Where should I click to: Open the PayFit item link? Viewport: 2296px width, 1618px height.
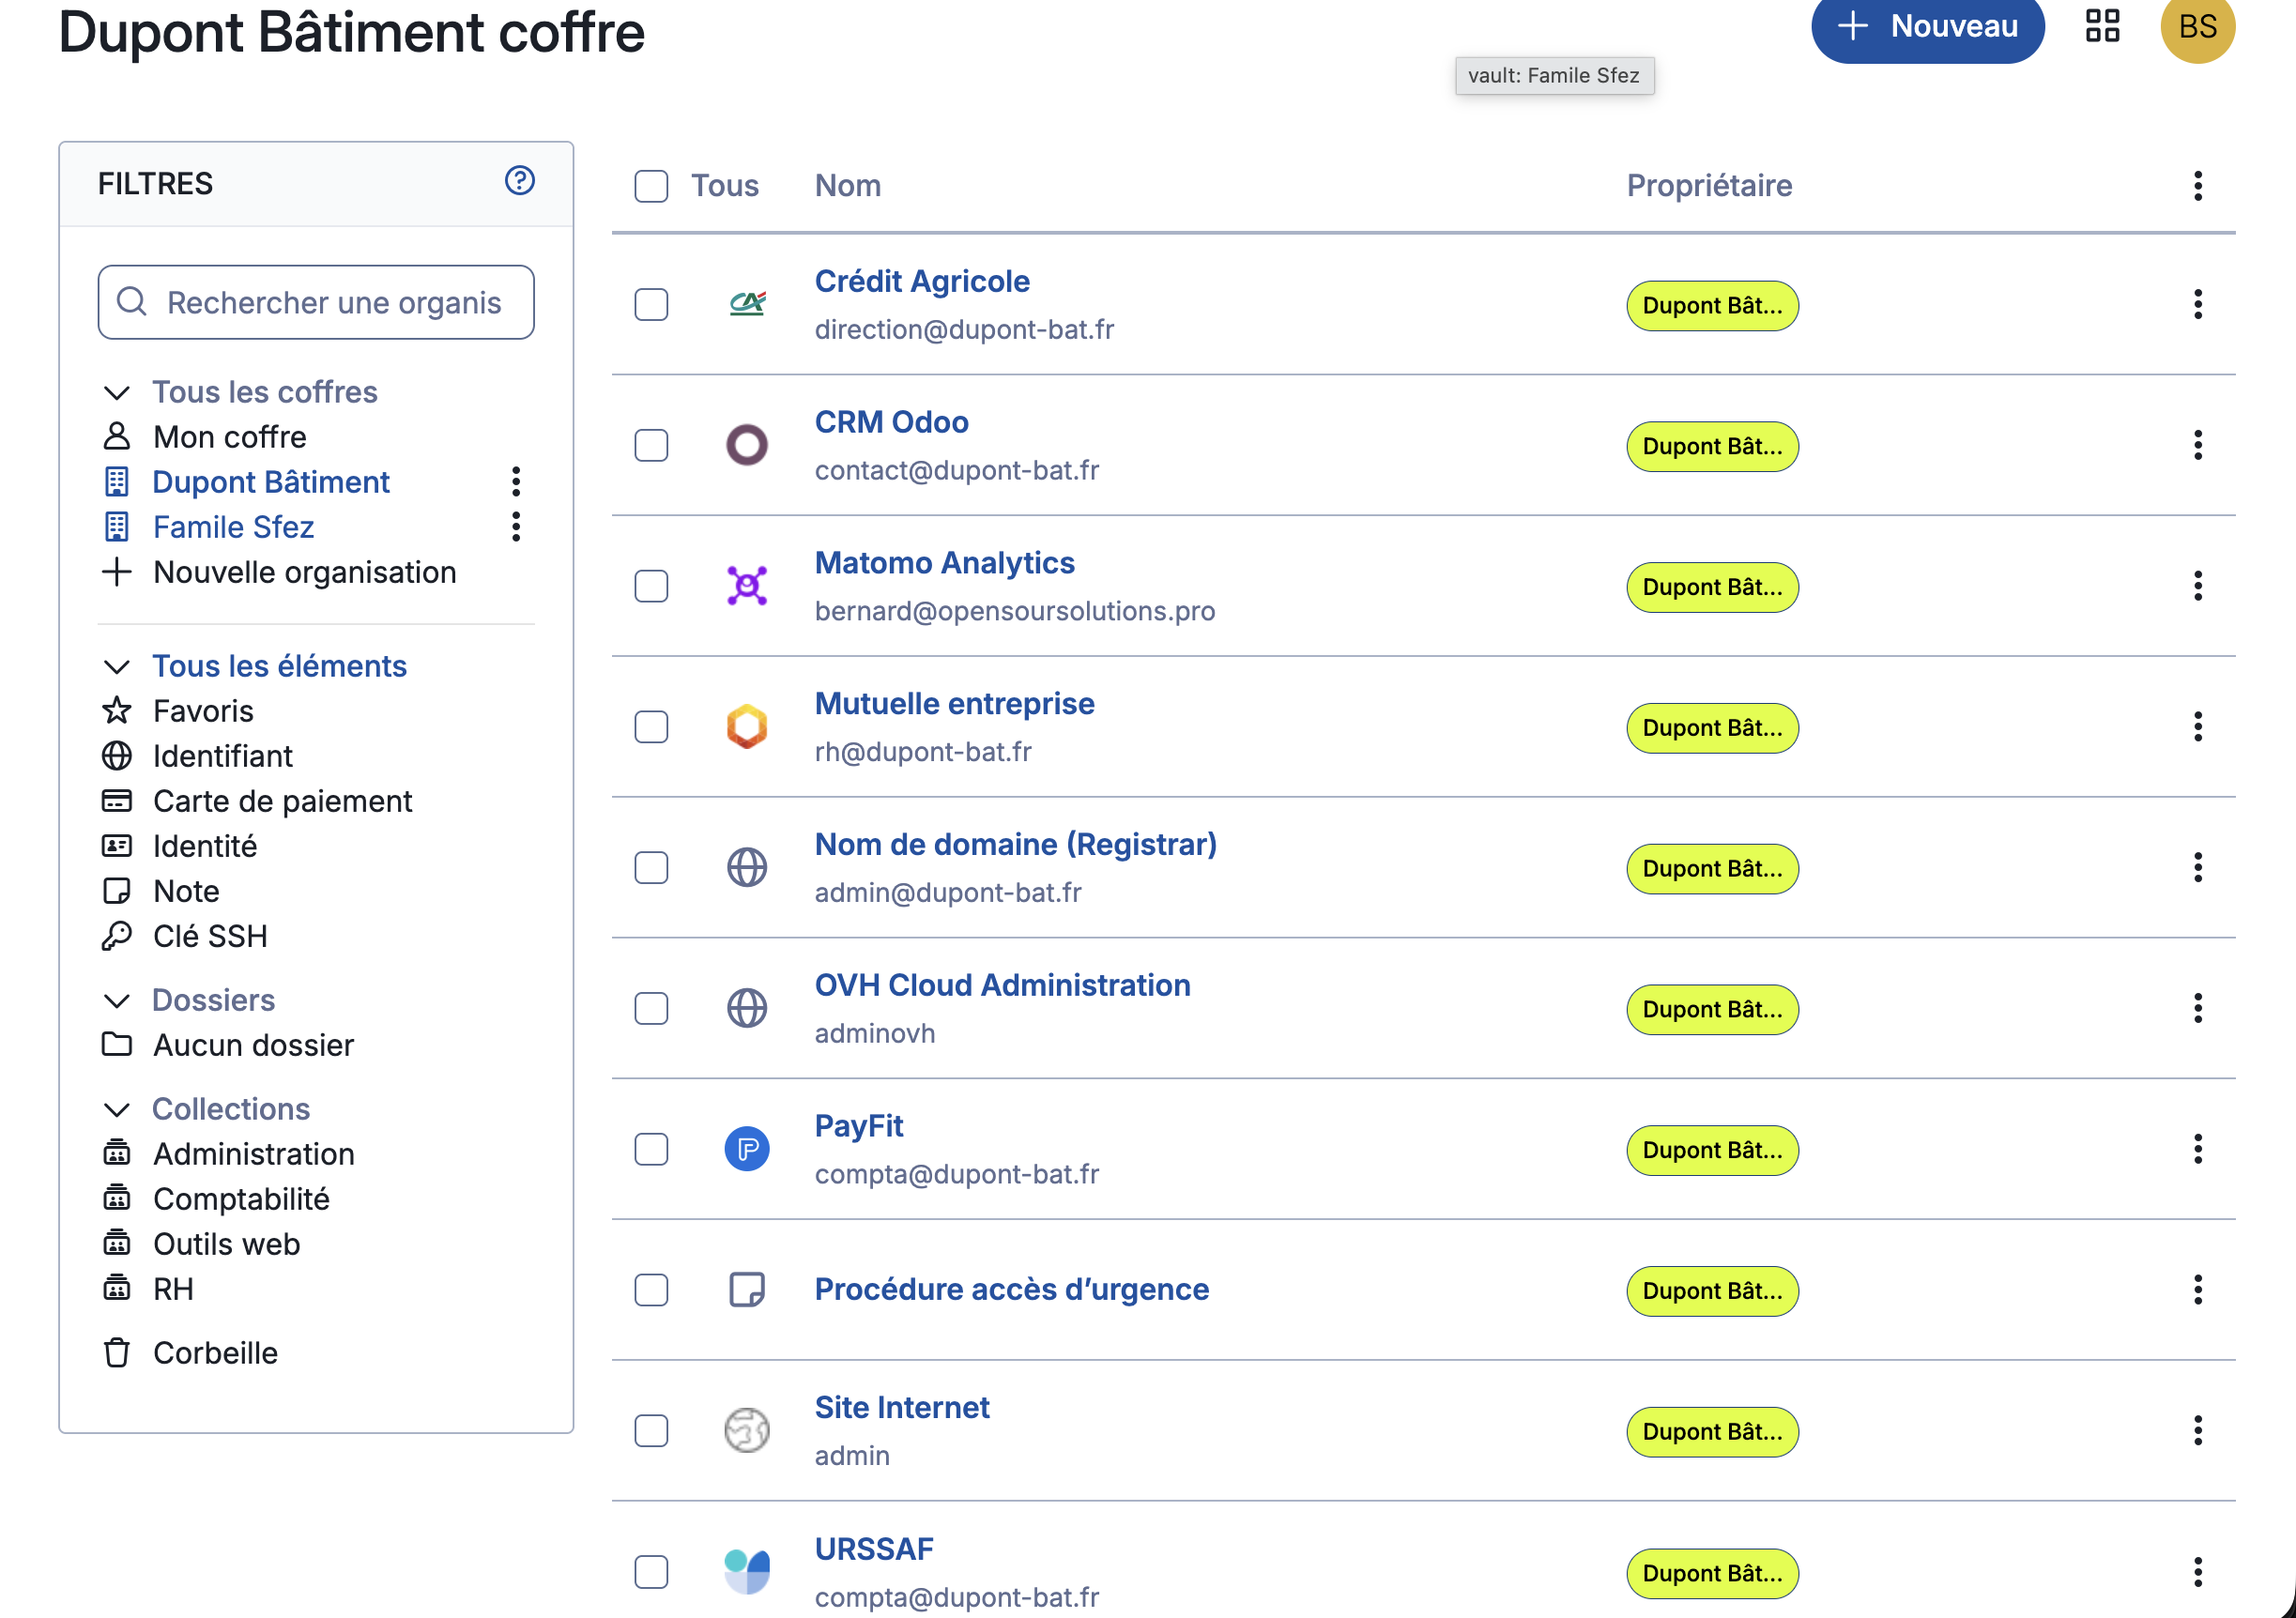[858, 1126]
